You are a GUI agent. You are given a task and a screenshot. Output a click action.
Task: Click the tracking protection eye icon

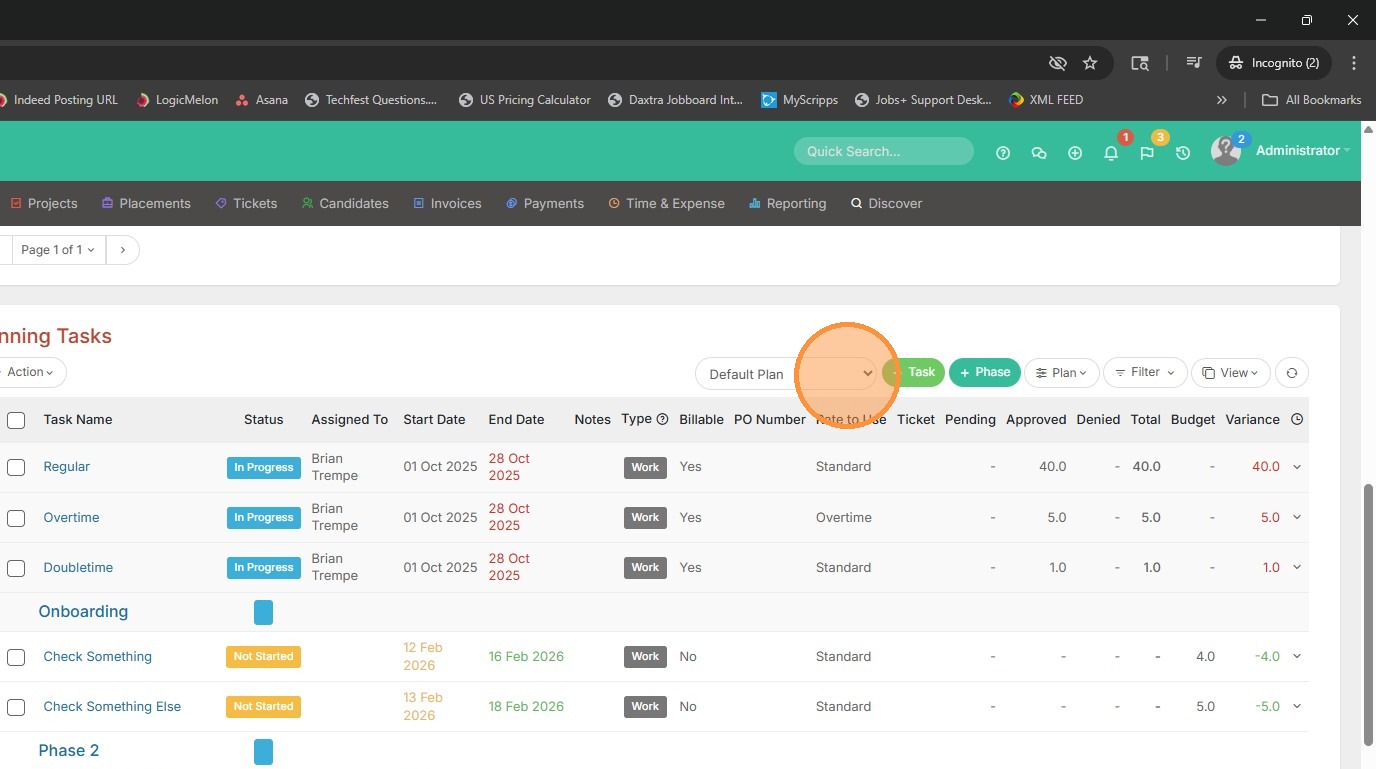click(1057, 63)
